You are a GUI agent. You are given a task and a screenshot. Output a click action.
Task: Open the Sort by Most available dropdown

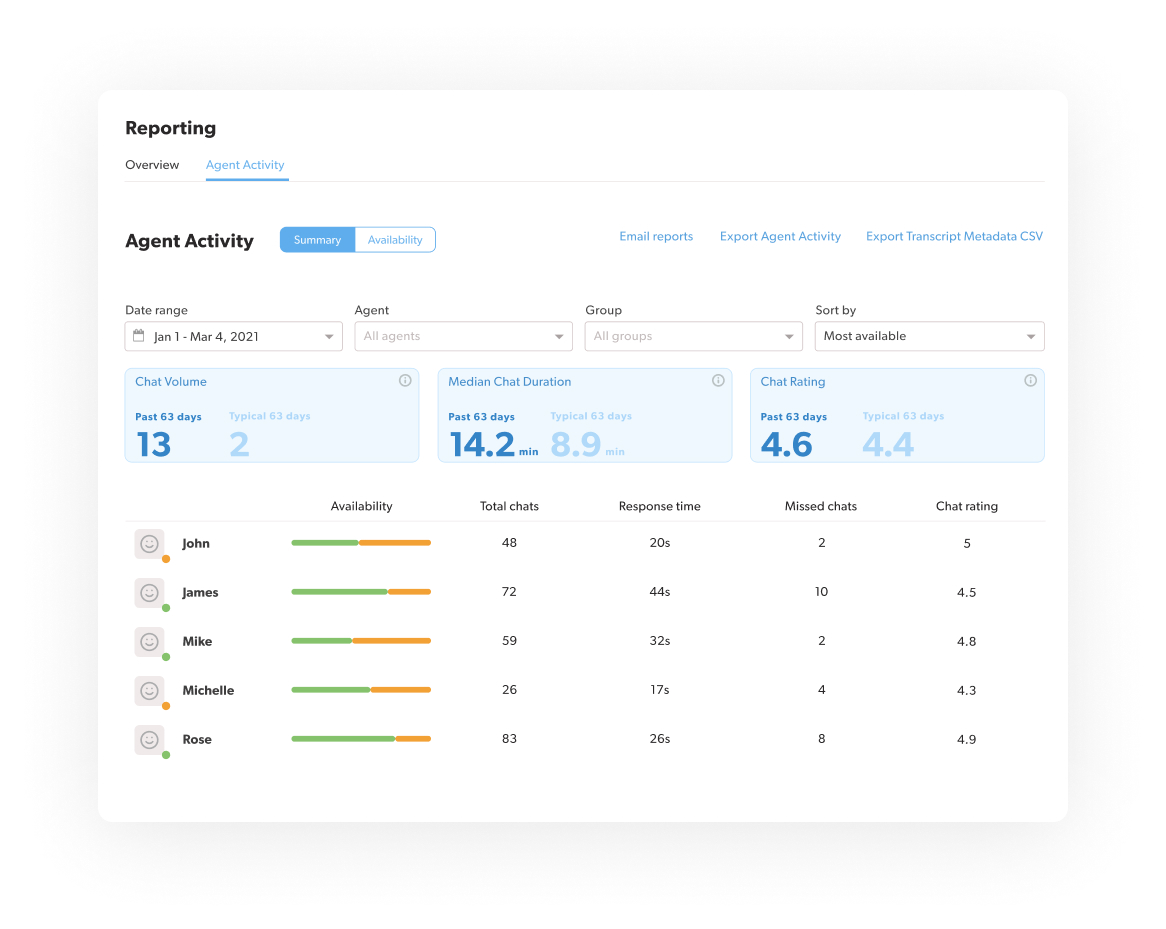929,337
